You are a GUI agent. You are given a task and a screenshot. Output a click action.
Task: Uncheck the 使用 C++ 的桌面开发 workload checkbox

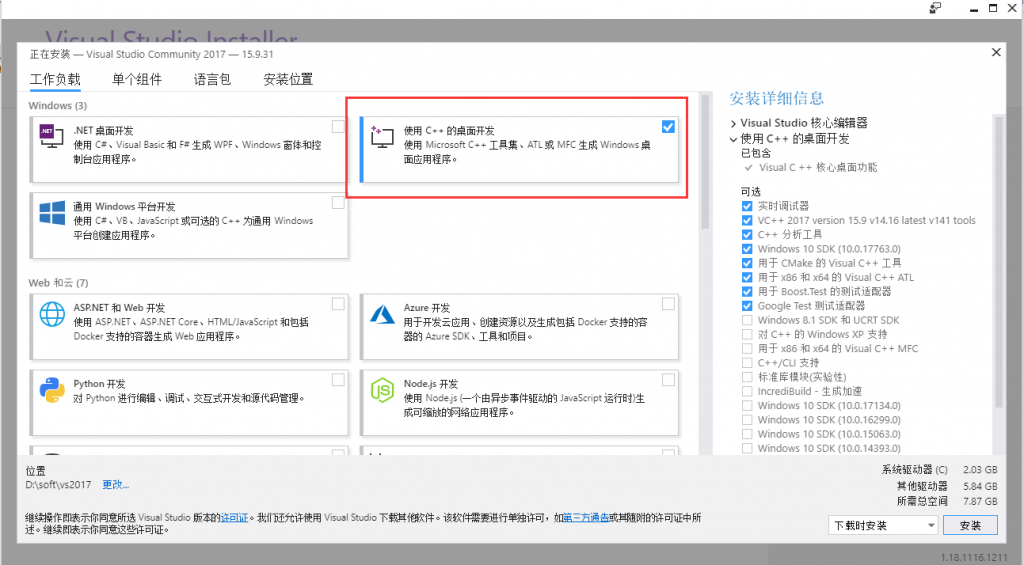(668, 127)
